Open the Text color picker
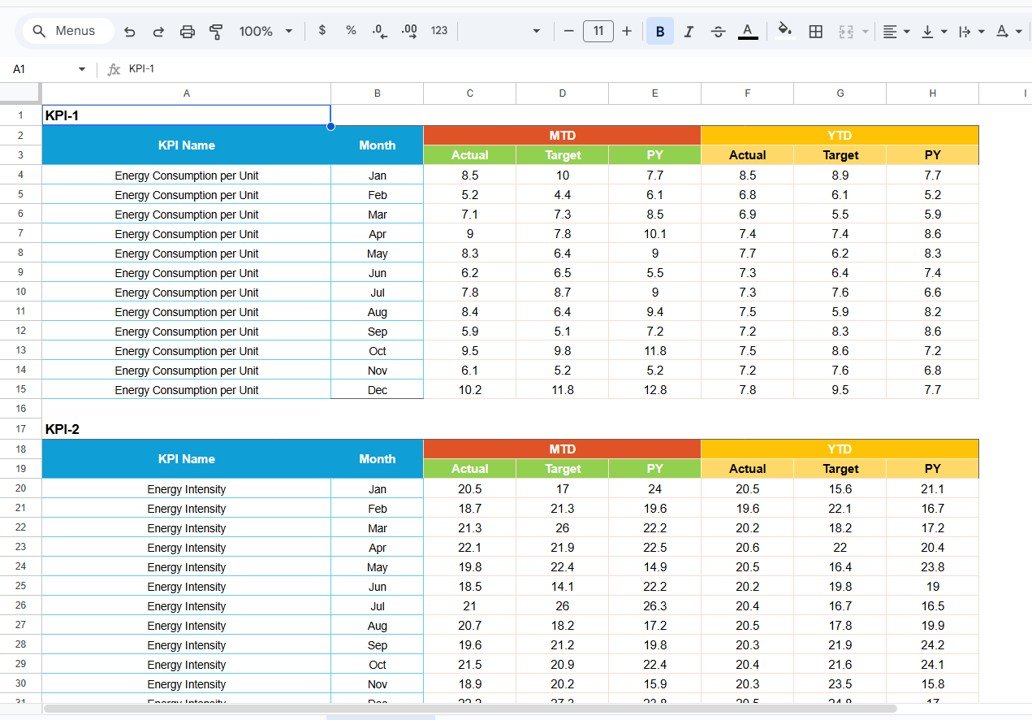Image resolution: width=1032 pixels, height=720 pixels. (x=748, y=31)
